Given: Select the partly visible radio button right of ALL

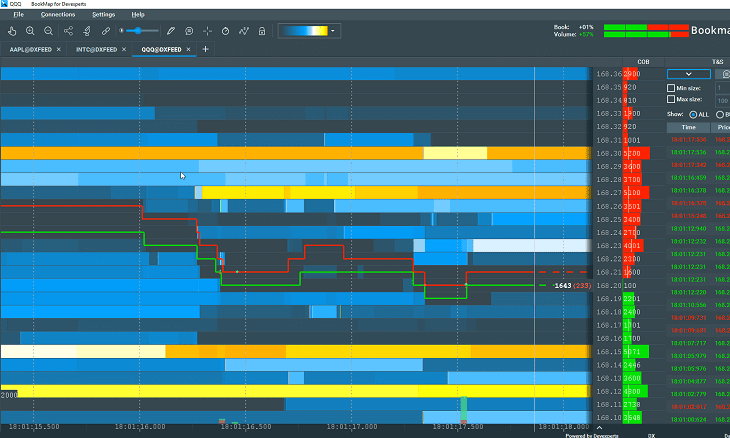Looking at the screenshot, I should (720, 115).
